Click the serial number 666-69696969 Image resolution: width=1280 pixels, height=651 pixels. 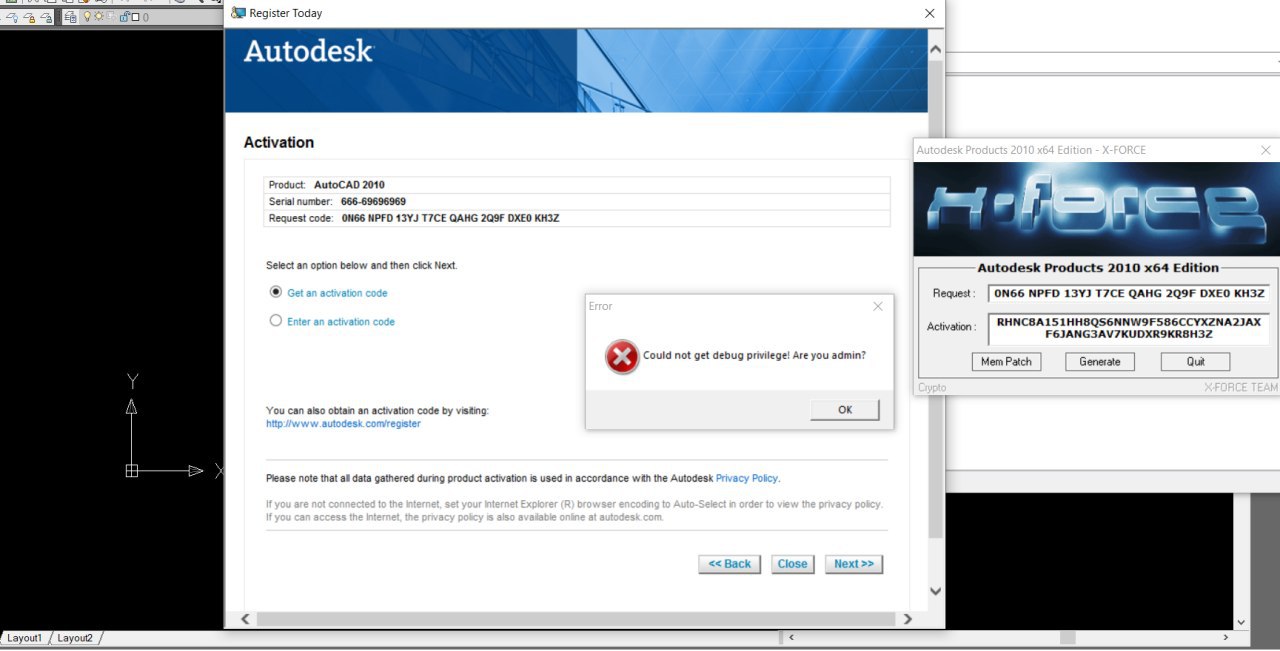[373, 201]
